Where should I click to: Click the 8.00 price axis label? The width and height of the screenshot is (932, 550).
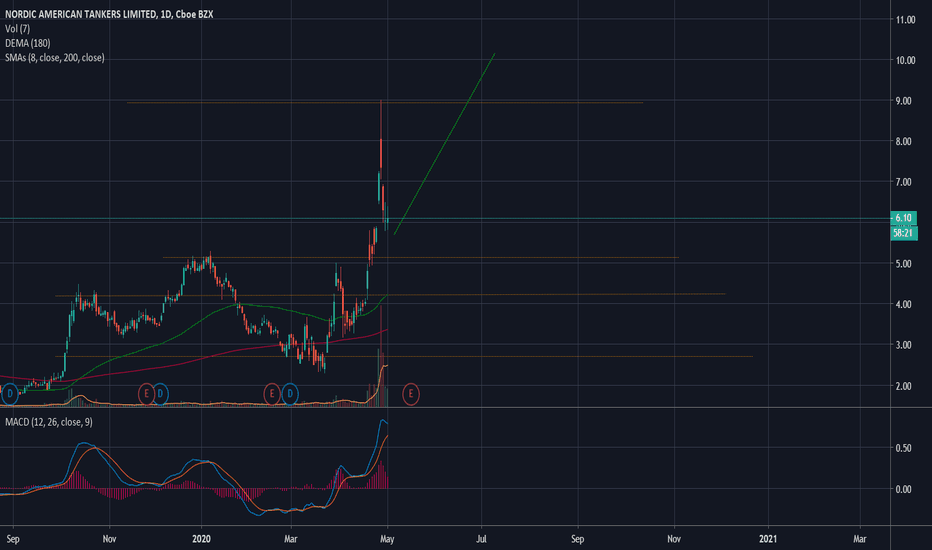point(903,142)
